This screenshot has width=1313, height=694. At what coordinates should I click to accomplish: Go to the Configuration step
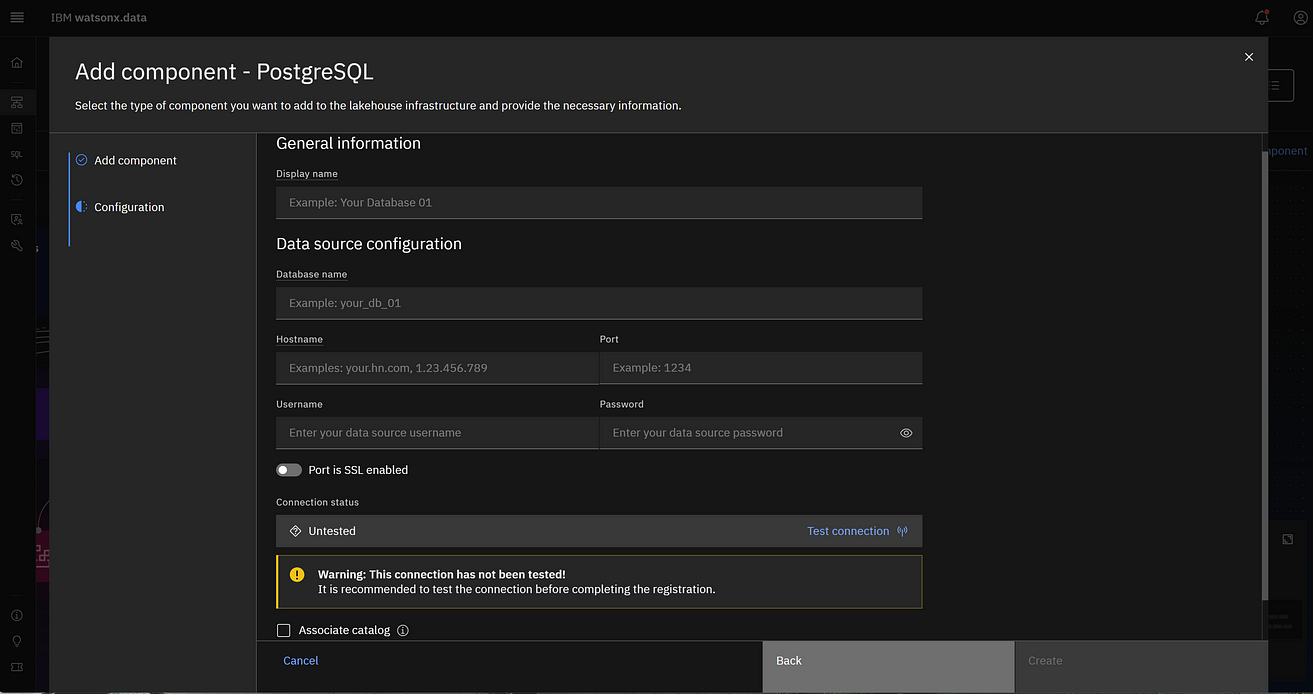point(121,207)
